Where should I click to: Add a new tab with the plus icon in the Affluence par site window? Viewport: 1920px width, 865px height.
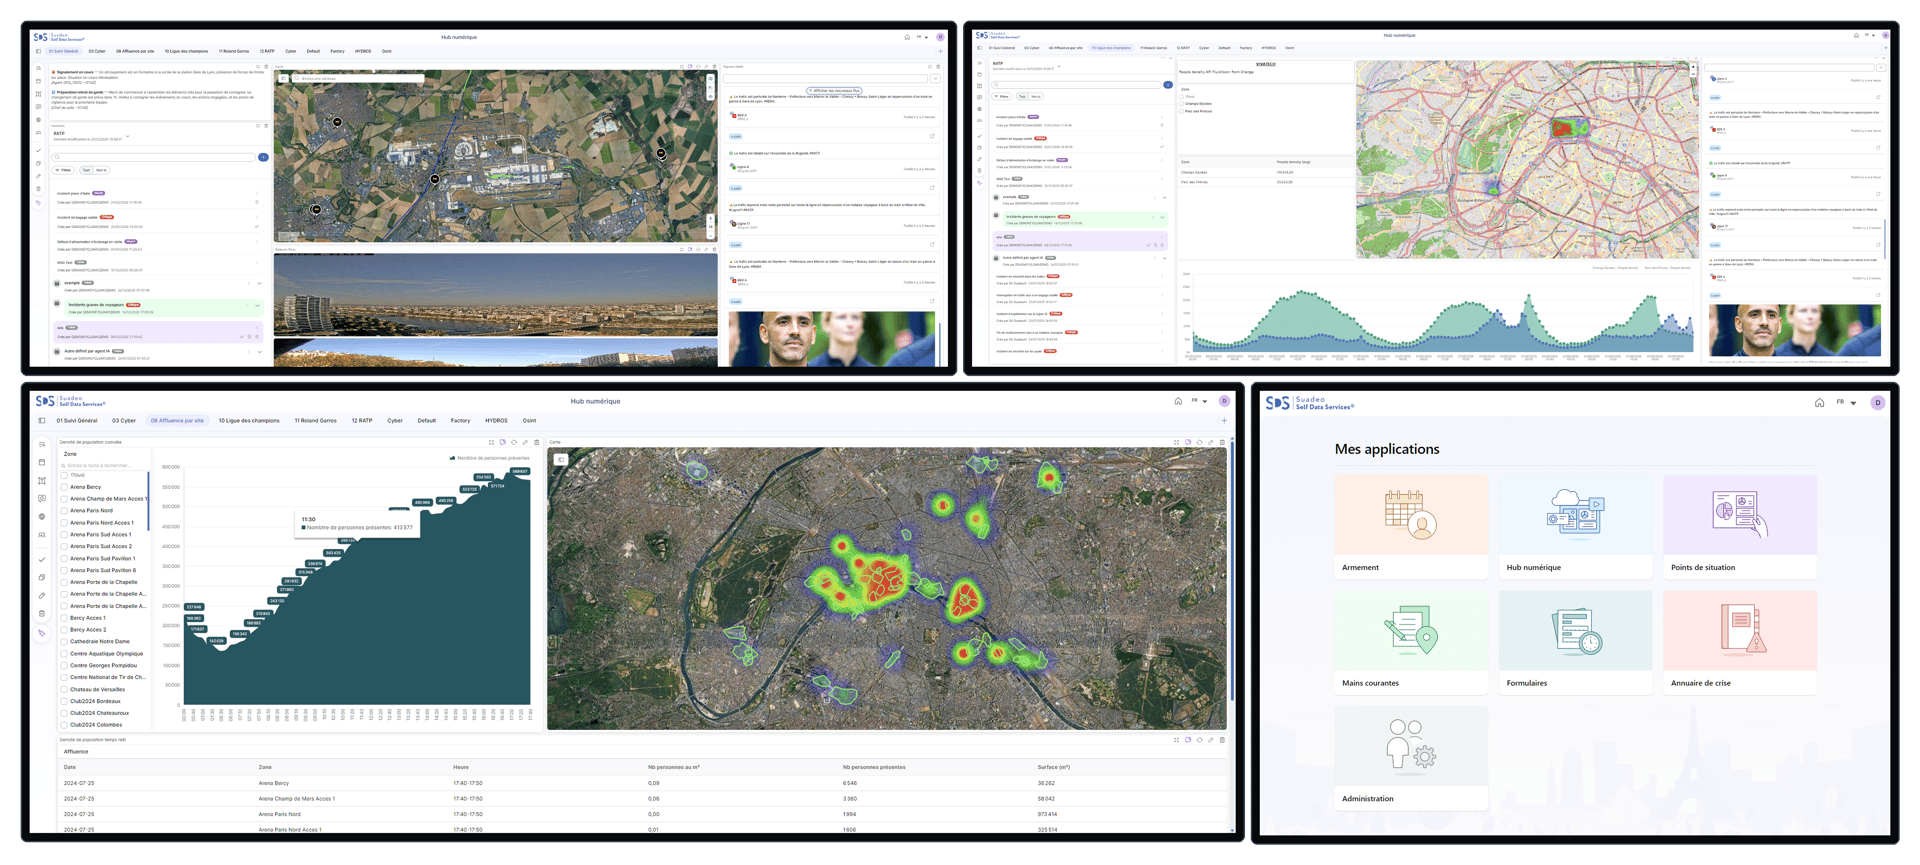[x=1224, y=421]
